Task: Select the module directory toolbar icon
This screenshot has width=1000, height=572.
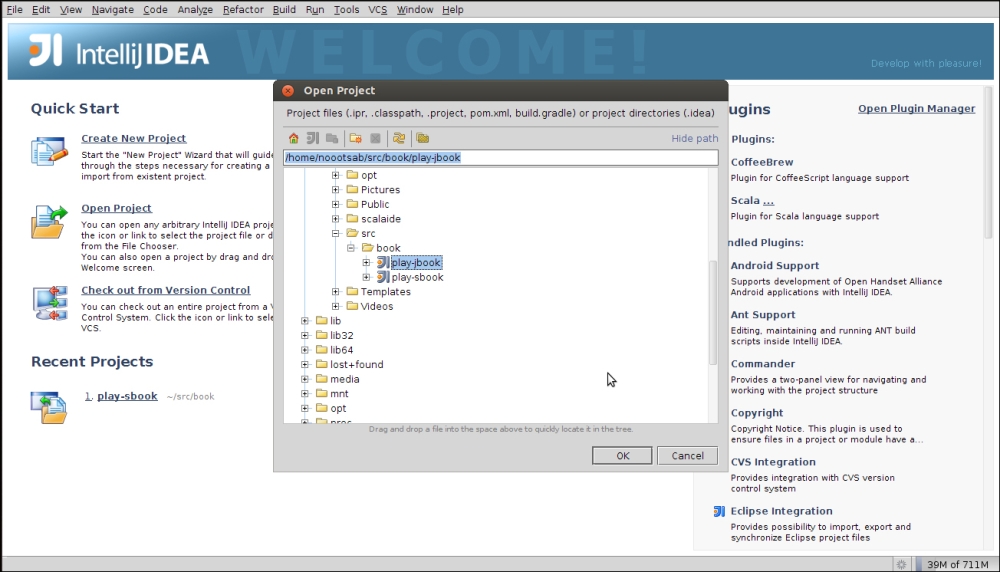Action: coord(332,138)
